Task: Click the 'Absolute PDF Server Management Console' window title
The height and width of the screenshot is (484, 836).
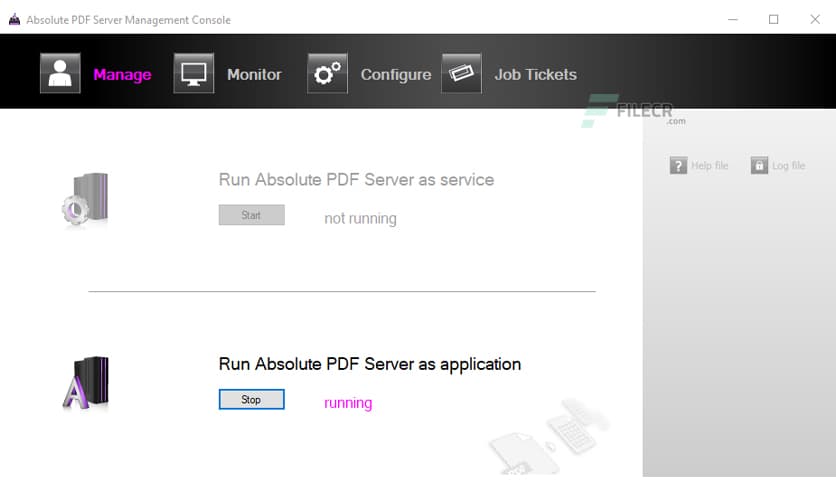Action: click(128, 20)
